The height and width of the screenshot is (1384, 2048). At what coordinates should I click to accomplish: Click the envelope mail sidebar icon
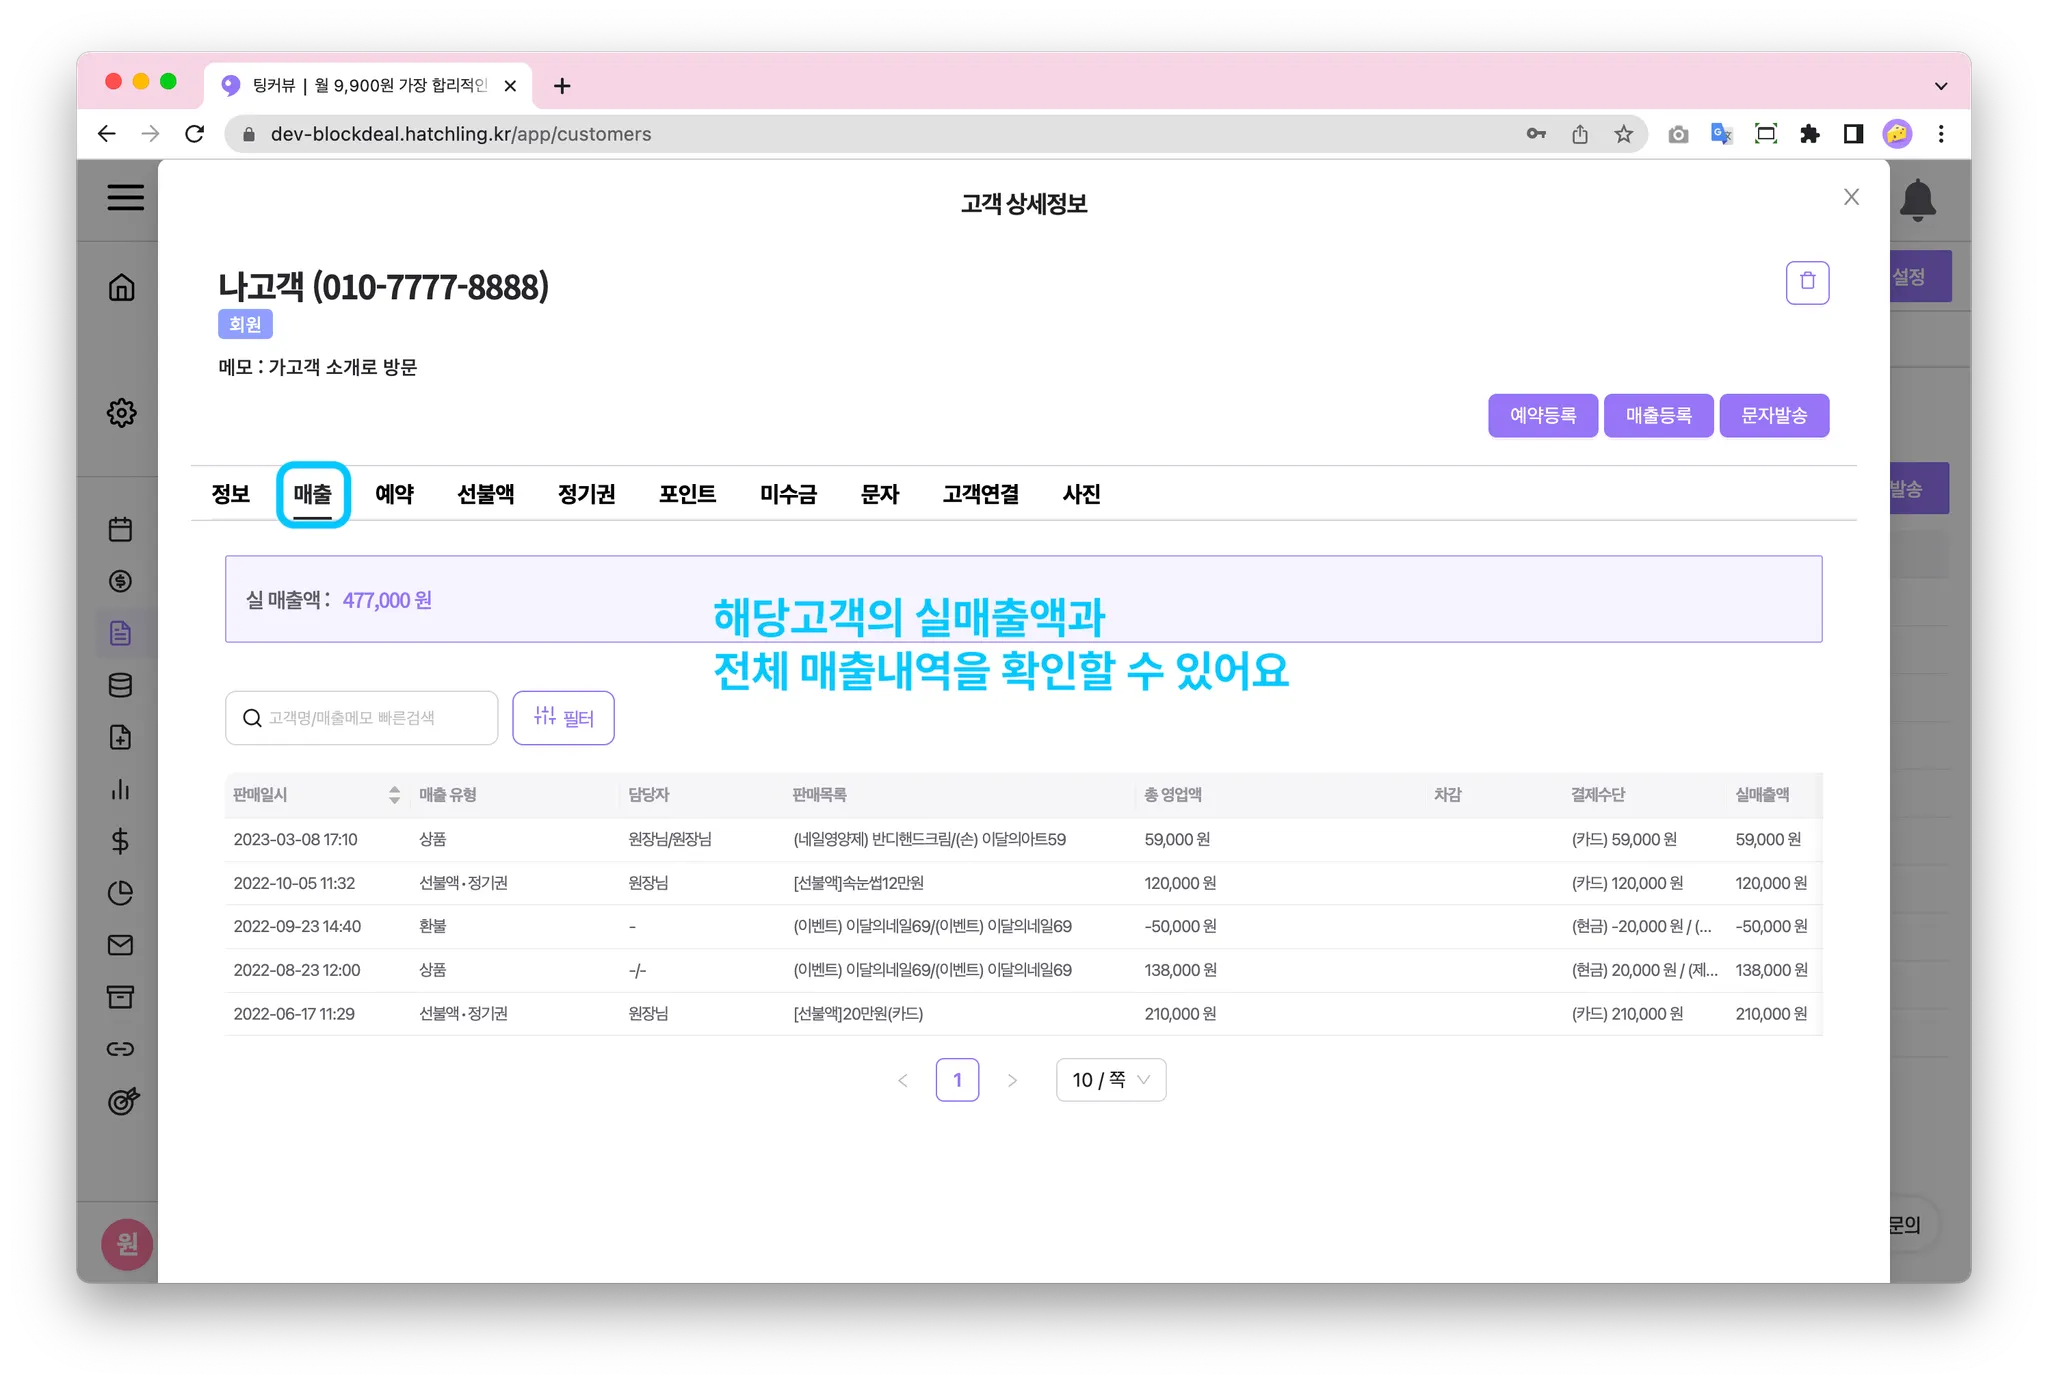(121, 945)
